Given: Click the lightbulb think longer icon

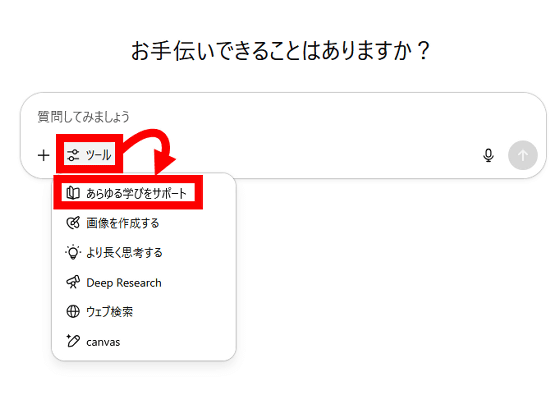Looking at the screenshot, I should (73, 253).
